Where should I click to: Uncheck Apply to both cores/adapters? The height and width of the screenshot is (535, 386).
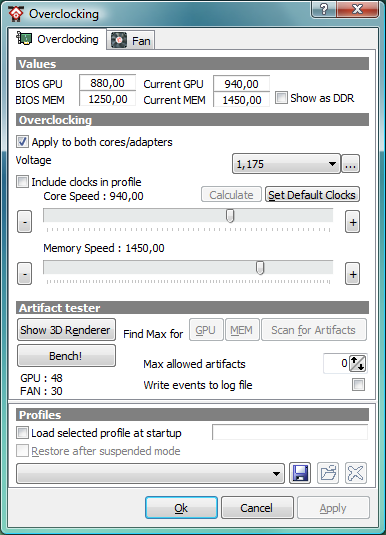[x=22, y=142]
